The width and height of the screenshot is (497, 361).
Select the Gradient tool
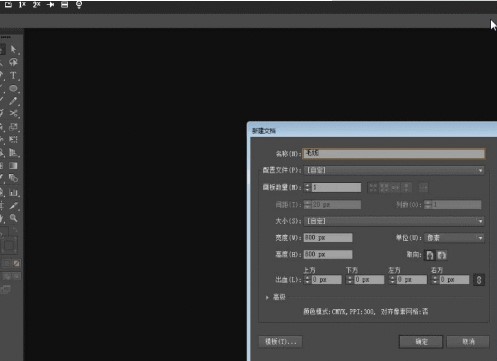point(13,166)
